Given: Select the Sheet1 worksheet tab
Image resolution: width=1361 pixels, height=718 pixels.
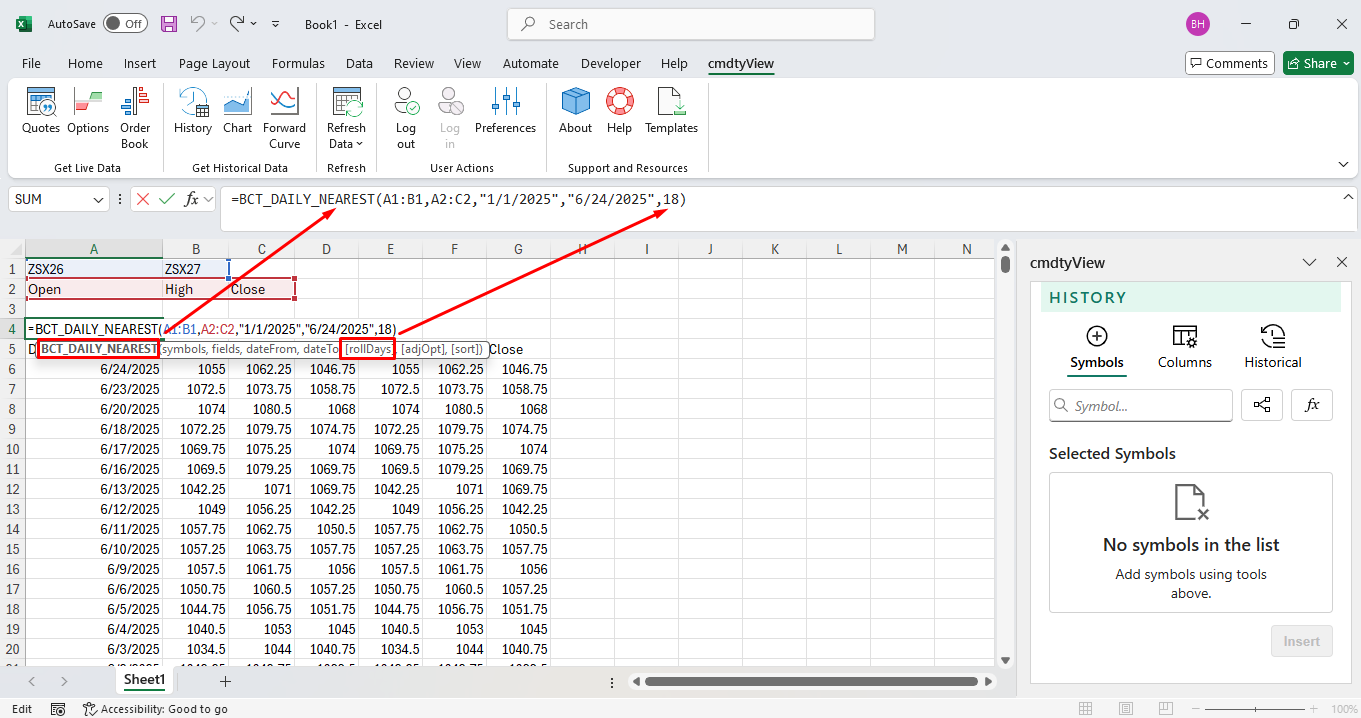Looking at the screenshot, I should pos(144,680).
